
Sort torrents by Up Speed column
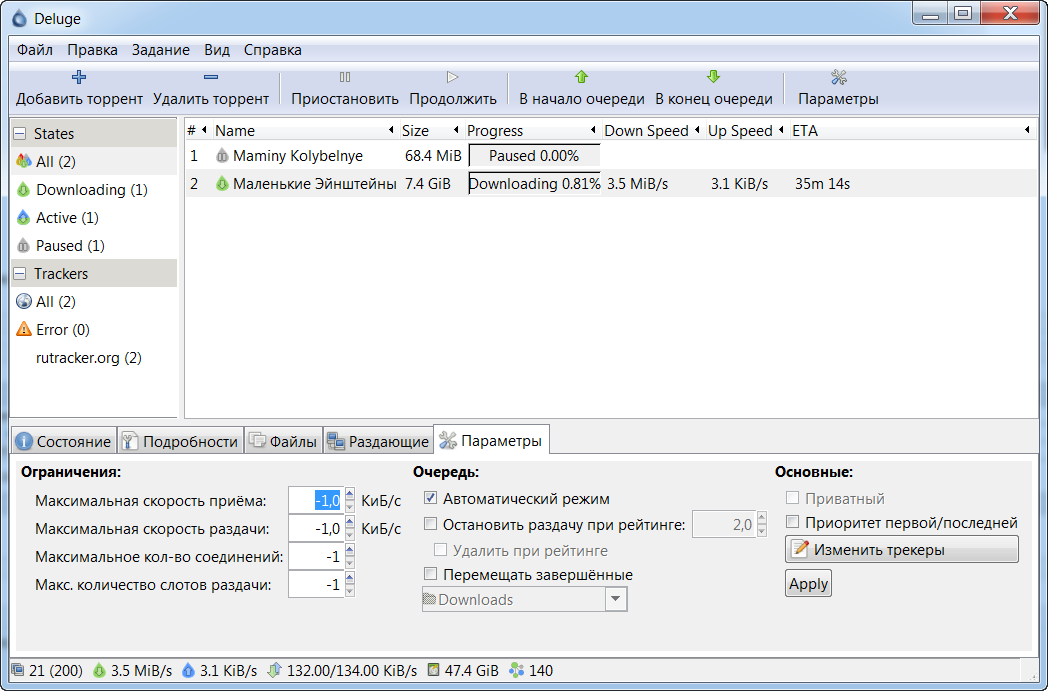pyautogui.click(x=746, y=130)
